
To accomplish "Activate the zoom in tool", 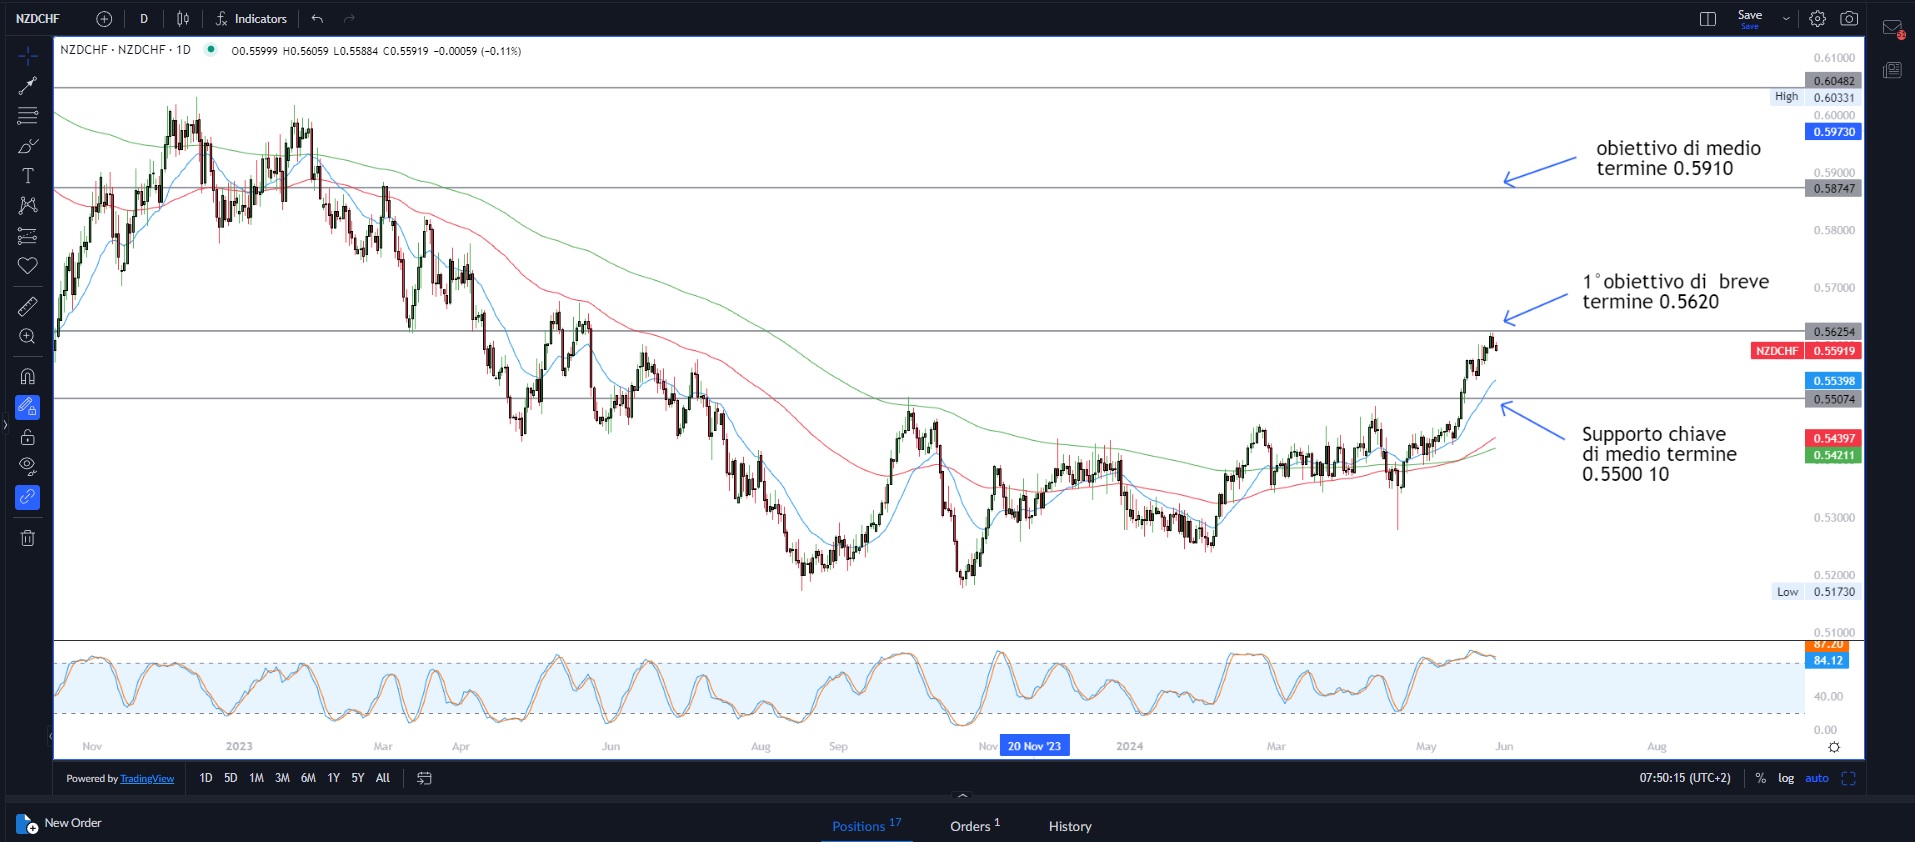I will pos(28,337).
